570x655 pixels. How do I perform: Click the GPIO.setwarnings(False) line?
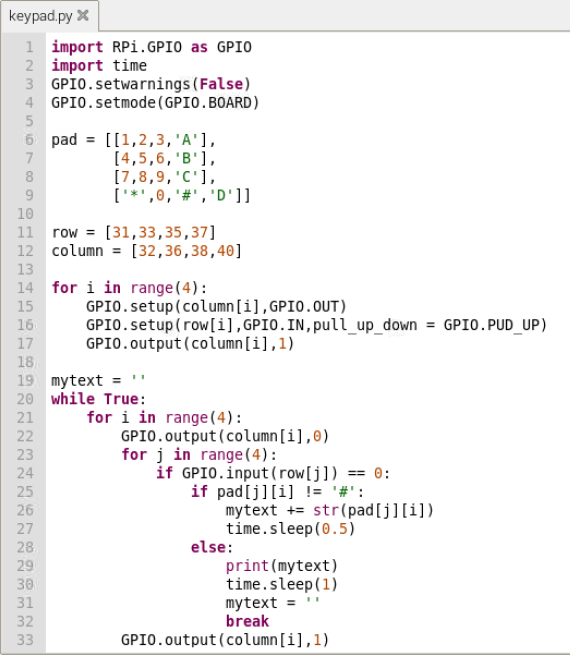click(x=151, y=84)
